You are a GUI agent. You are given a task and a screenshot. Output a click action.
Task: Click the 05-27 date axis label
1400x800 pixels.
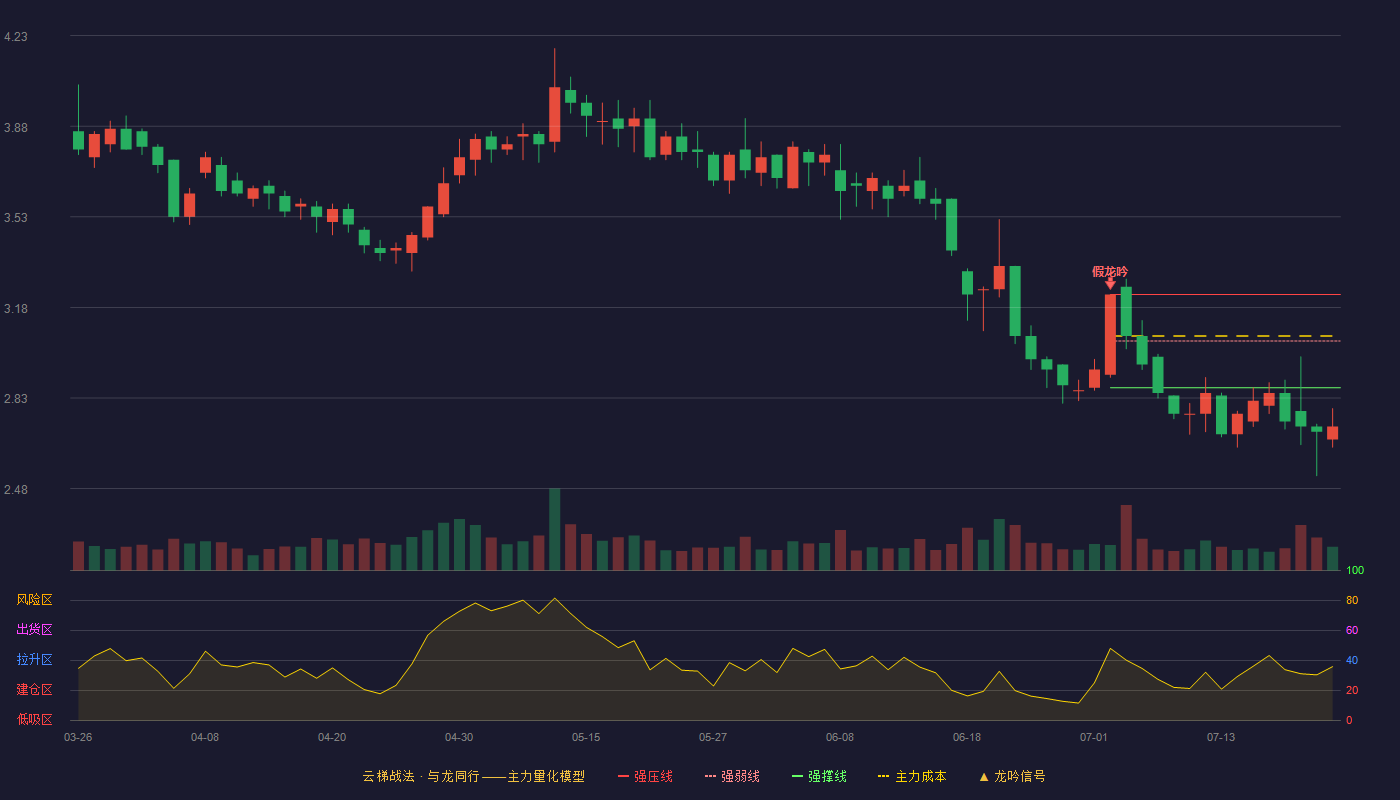(x=713, y=737)
